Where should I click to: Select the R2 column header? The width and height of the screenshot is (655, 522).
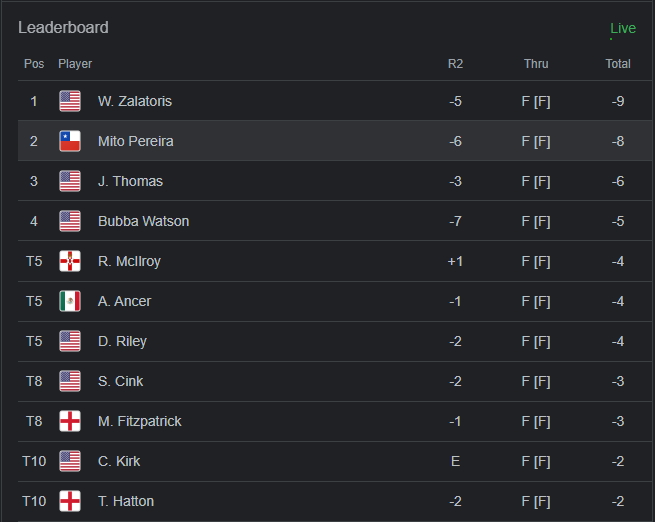(455, 64)
